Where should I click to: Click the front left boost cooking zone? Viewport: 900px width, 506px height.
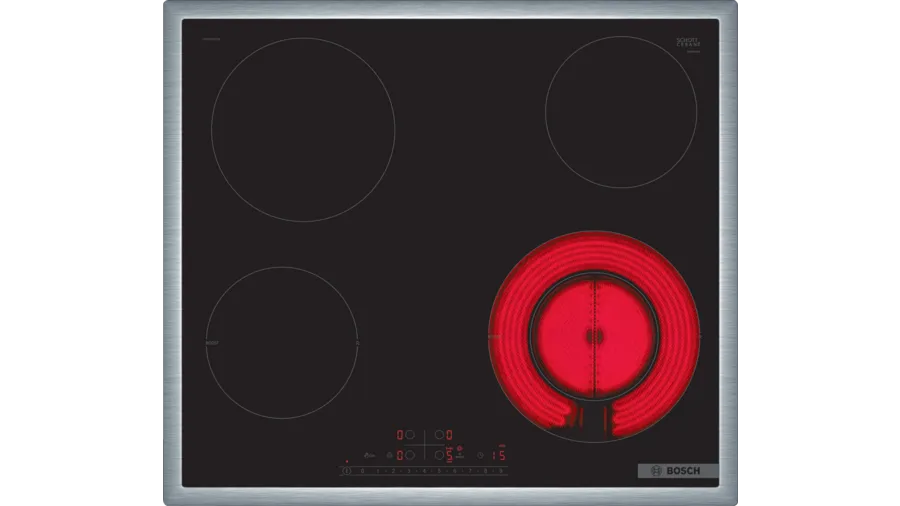click(x=282, y=342)
